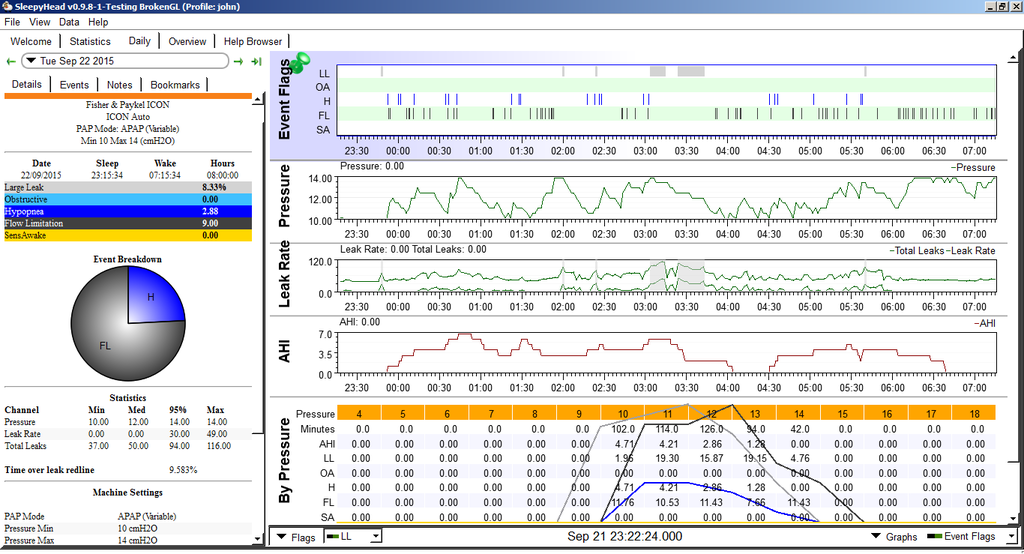The height and width of the screenshot is (554, 1024).
Task: Click the green pin on Event Flags
Action: 300,62
